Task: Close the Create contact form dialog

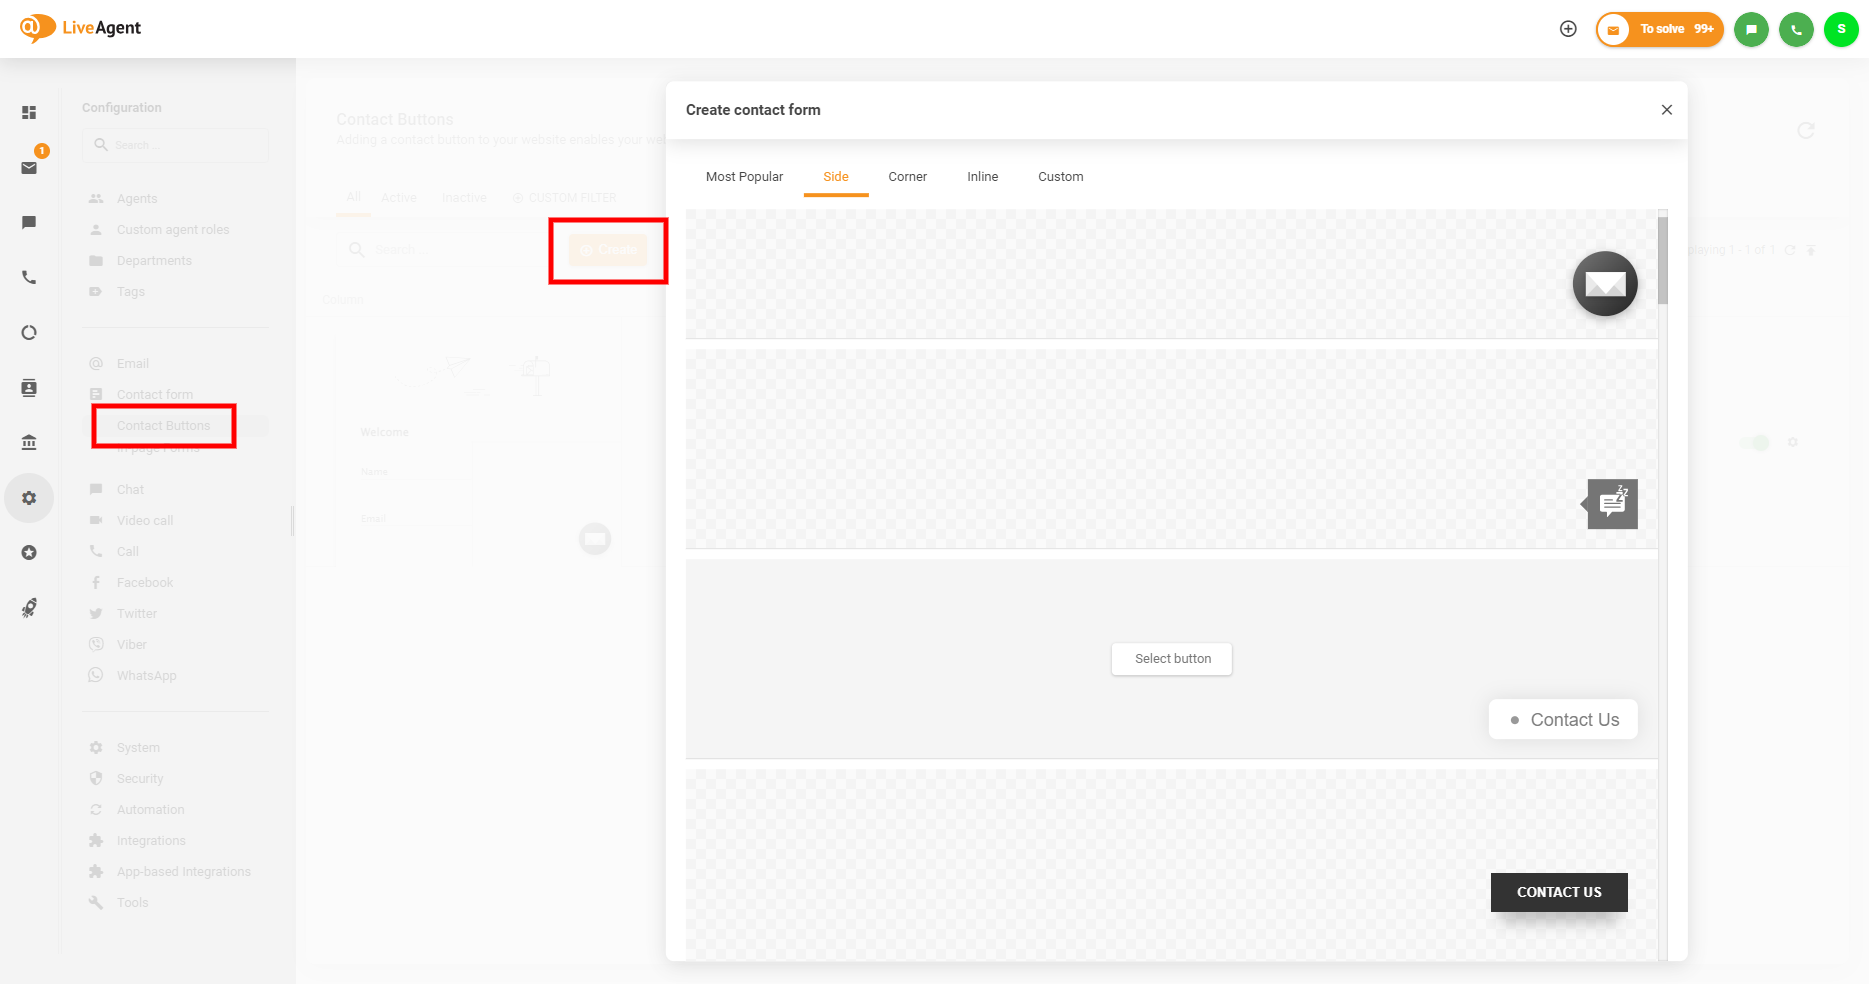Action: pos(1666,110)
